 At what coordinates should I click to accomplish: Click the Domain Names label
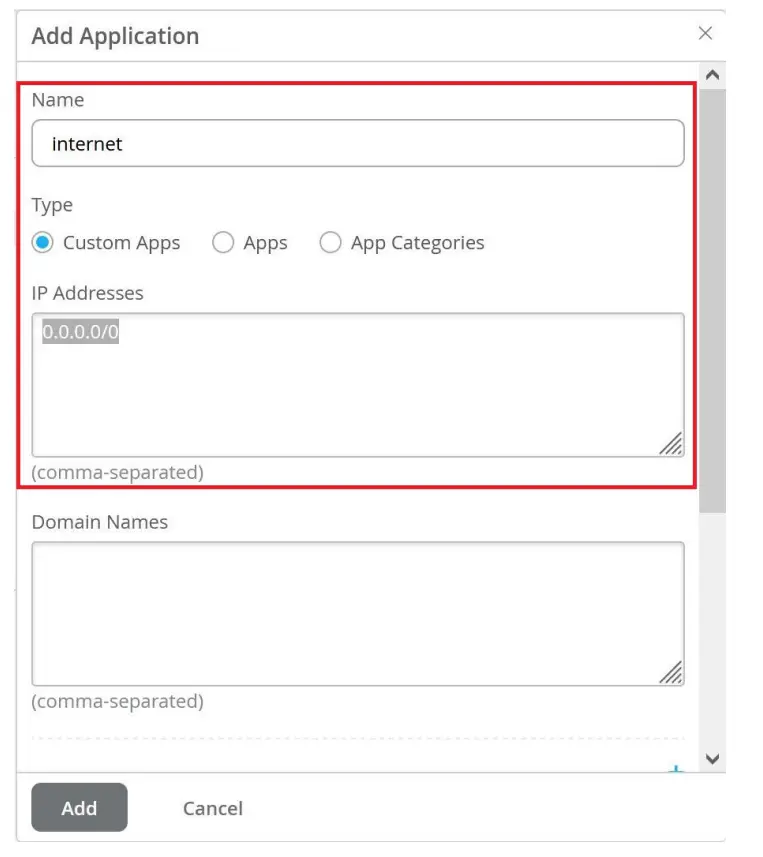pos(100,522)
